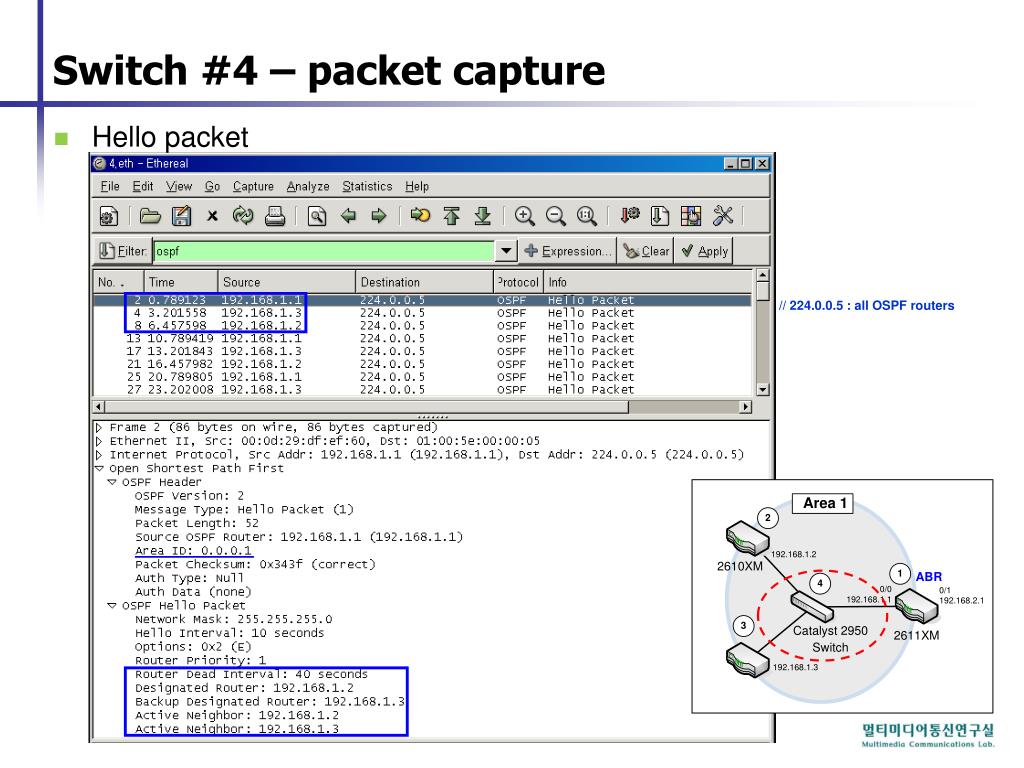
Task: Click the Zoom out magnifier icon
Action: (x=556, y=216)
